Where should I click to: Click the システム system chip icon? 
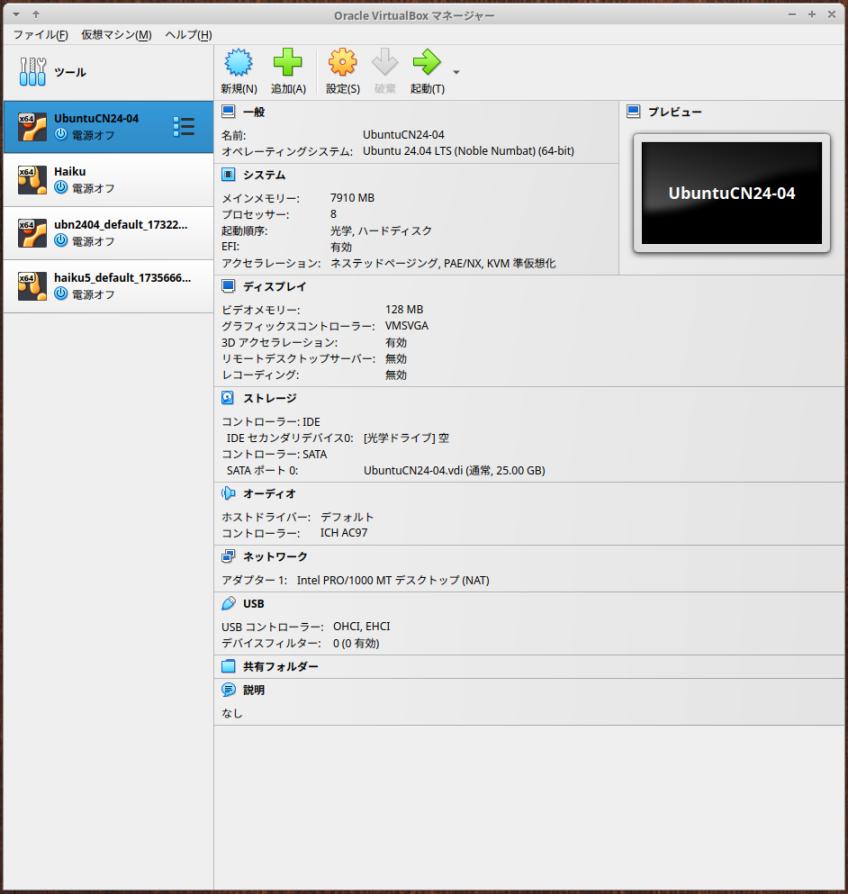click(x=228, y=174)
